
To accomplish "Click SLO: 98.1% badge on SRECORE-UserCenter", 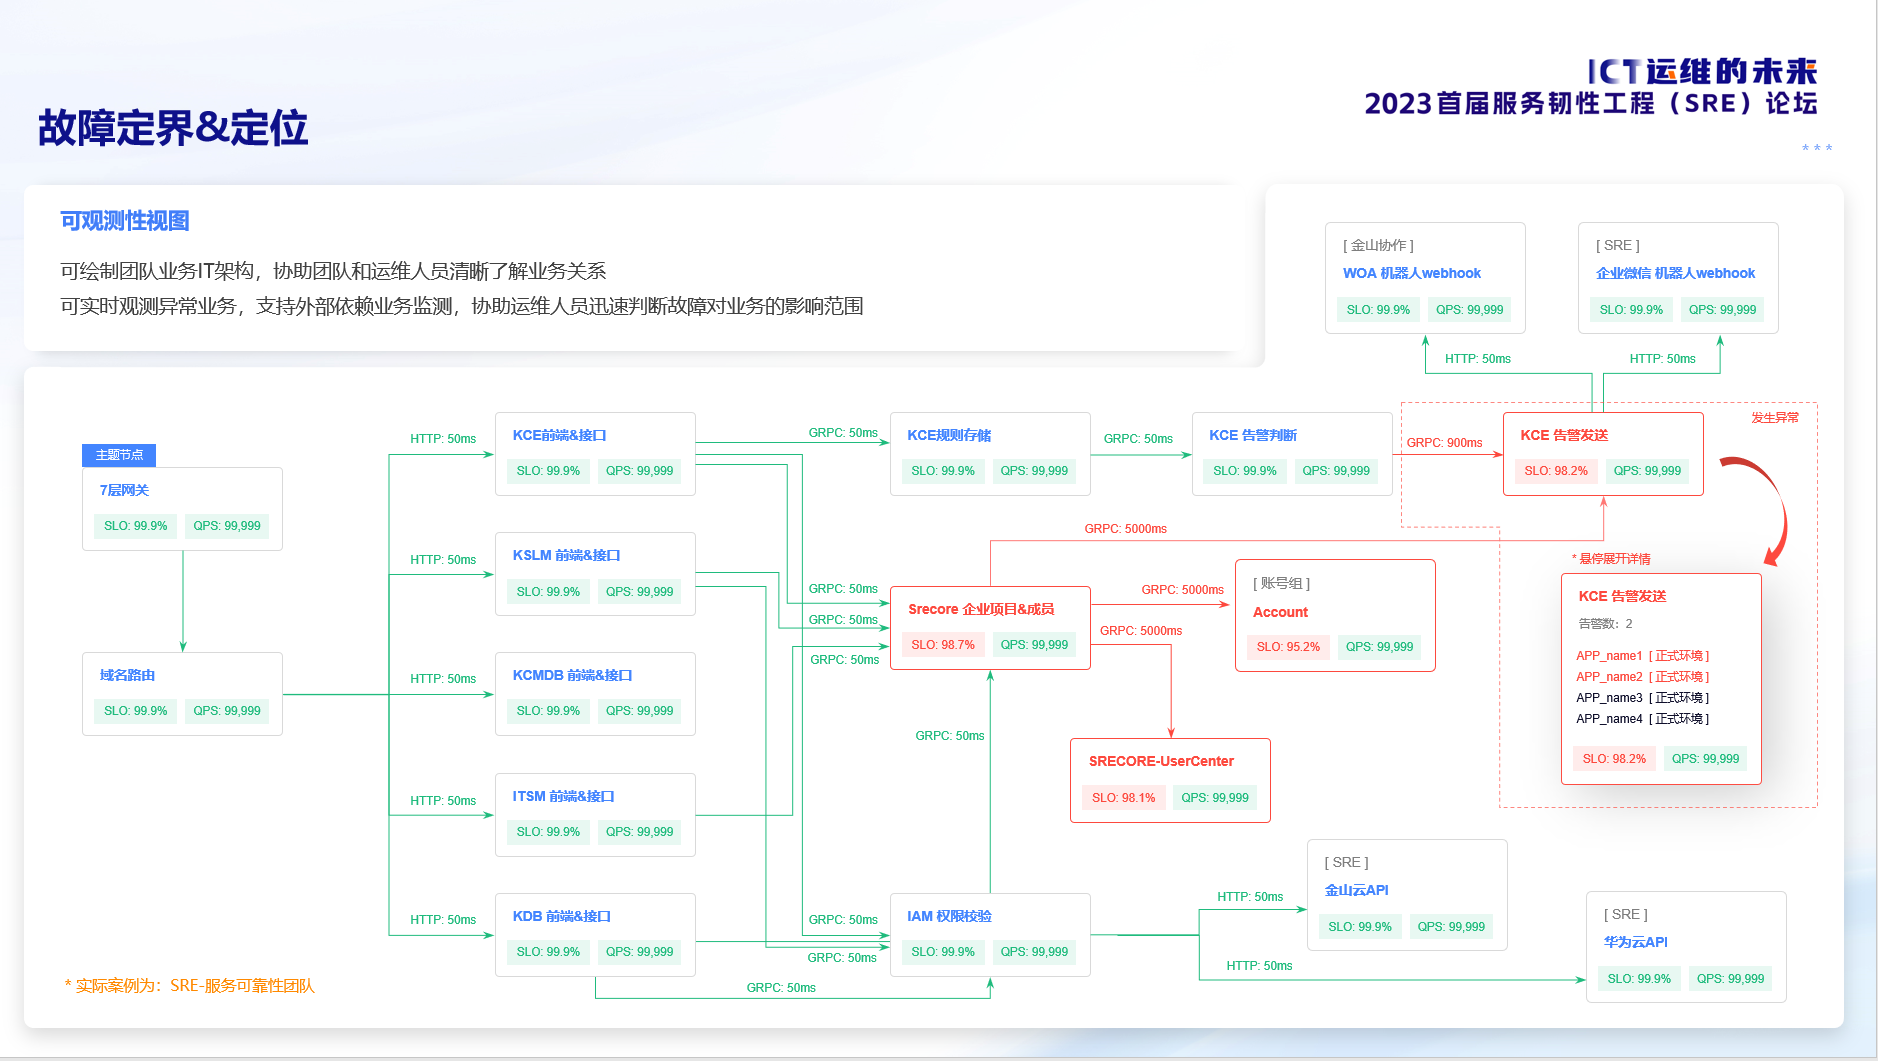I will (x=1123, y=798).
